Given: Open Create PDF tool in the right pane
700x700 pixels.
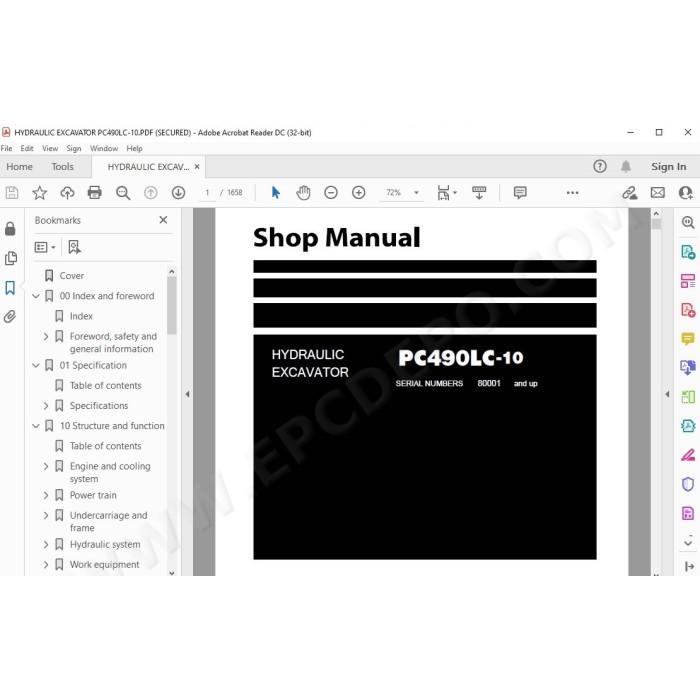Looking at the screenshot, I should (x=688, y=310).
